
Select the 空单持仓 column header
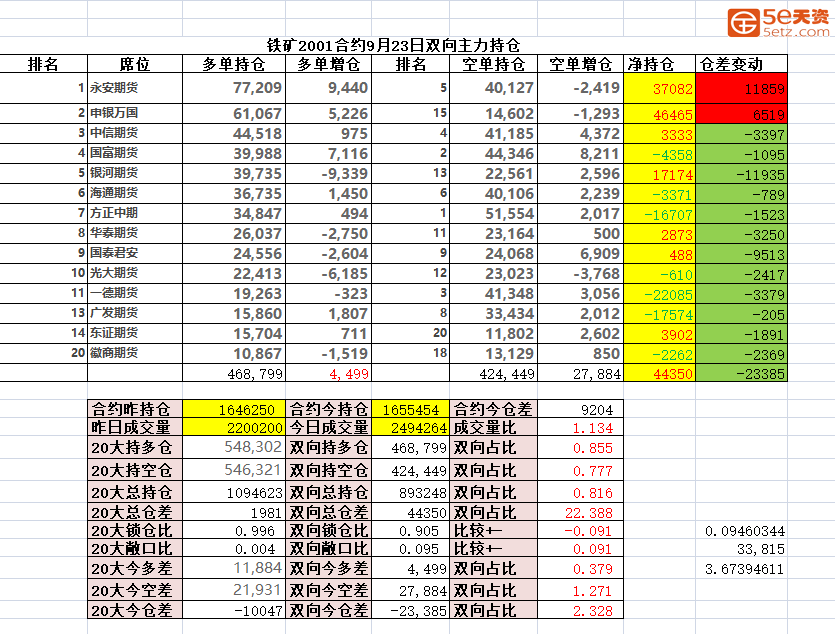pyautogui.click(x=494, y=64)
